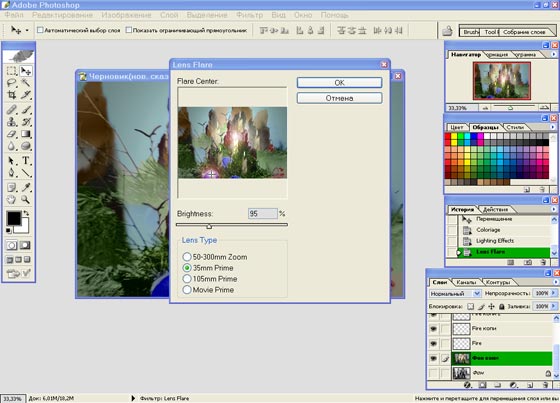Select the Zoom magnifier tool
This screenshot has height=403, width=560.
click(26, 199)
